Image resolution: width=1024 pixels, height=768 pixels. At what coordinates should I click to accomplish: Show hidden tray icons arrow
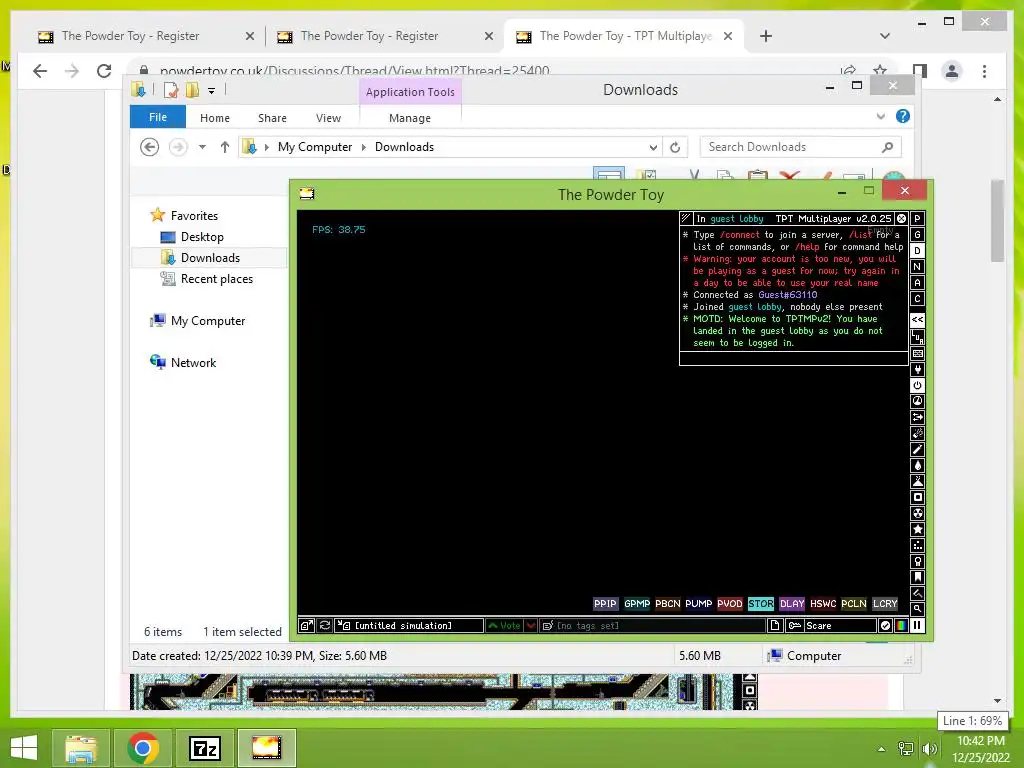click(881, 749)
